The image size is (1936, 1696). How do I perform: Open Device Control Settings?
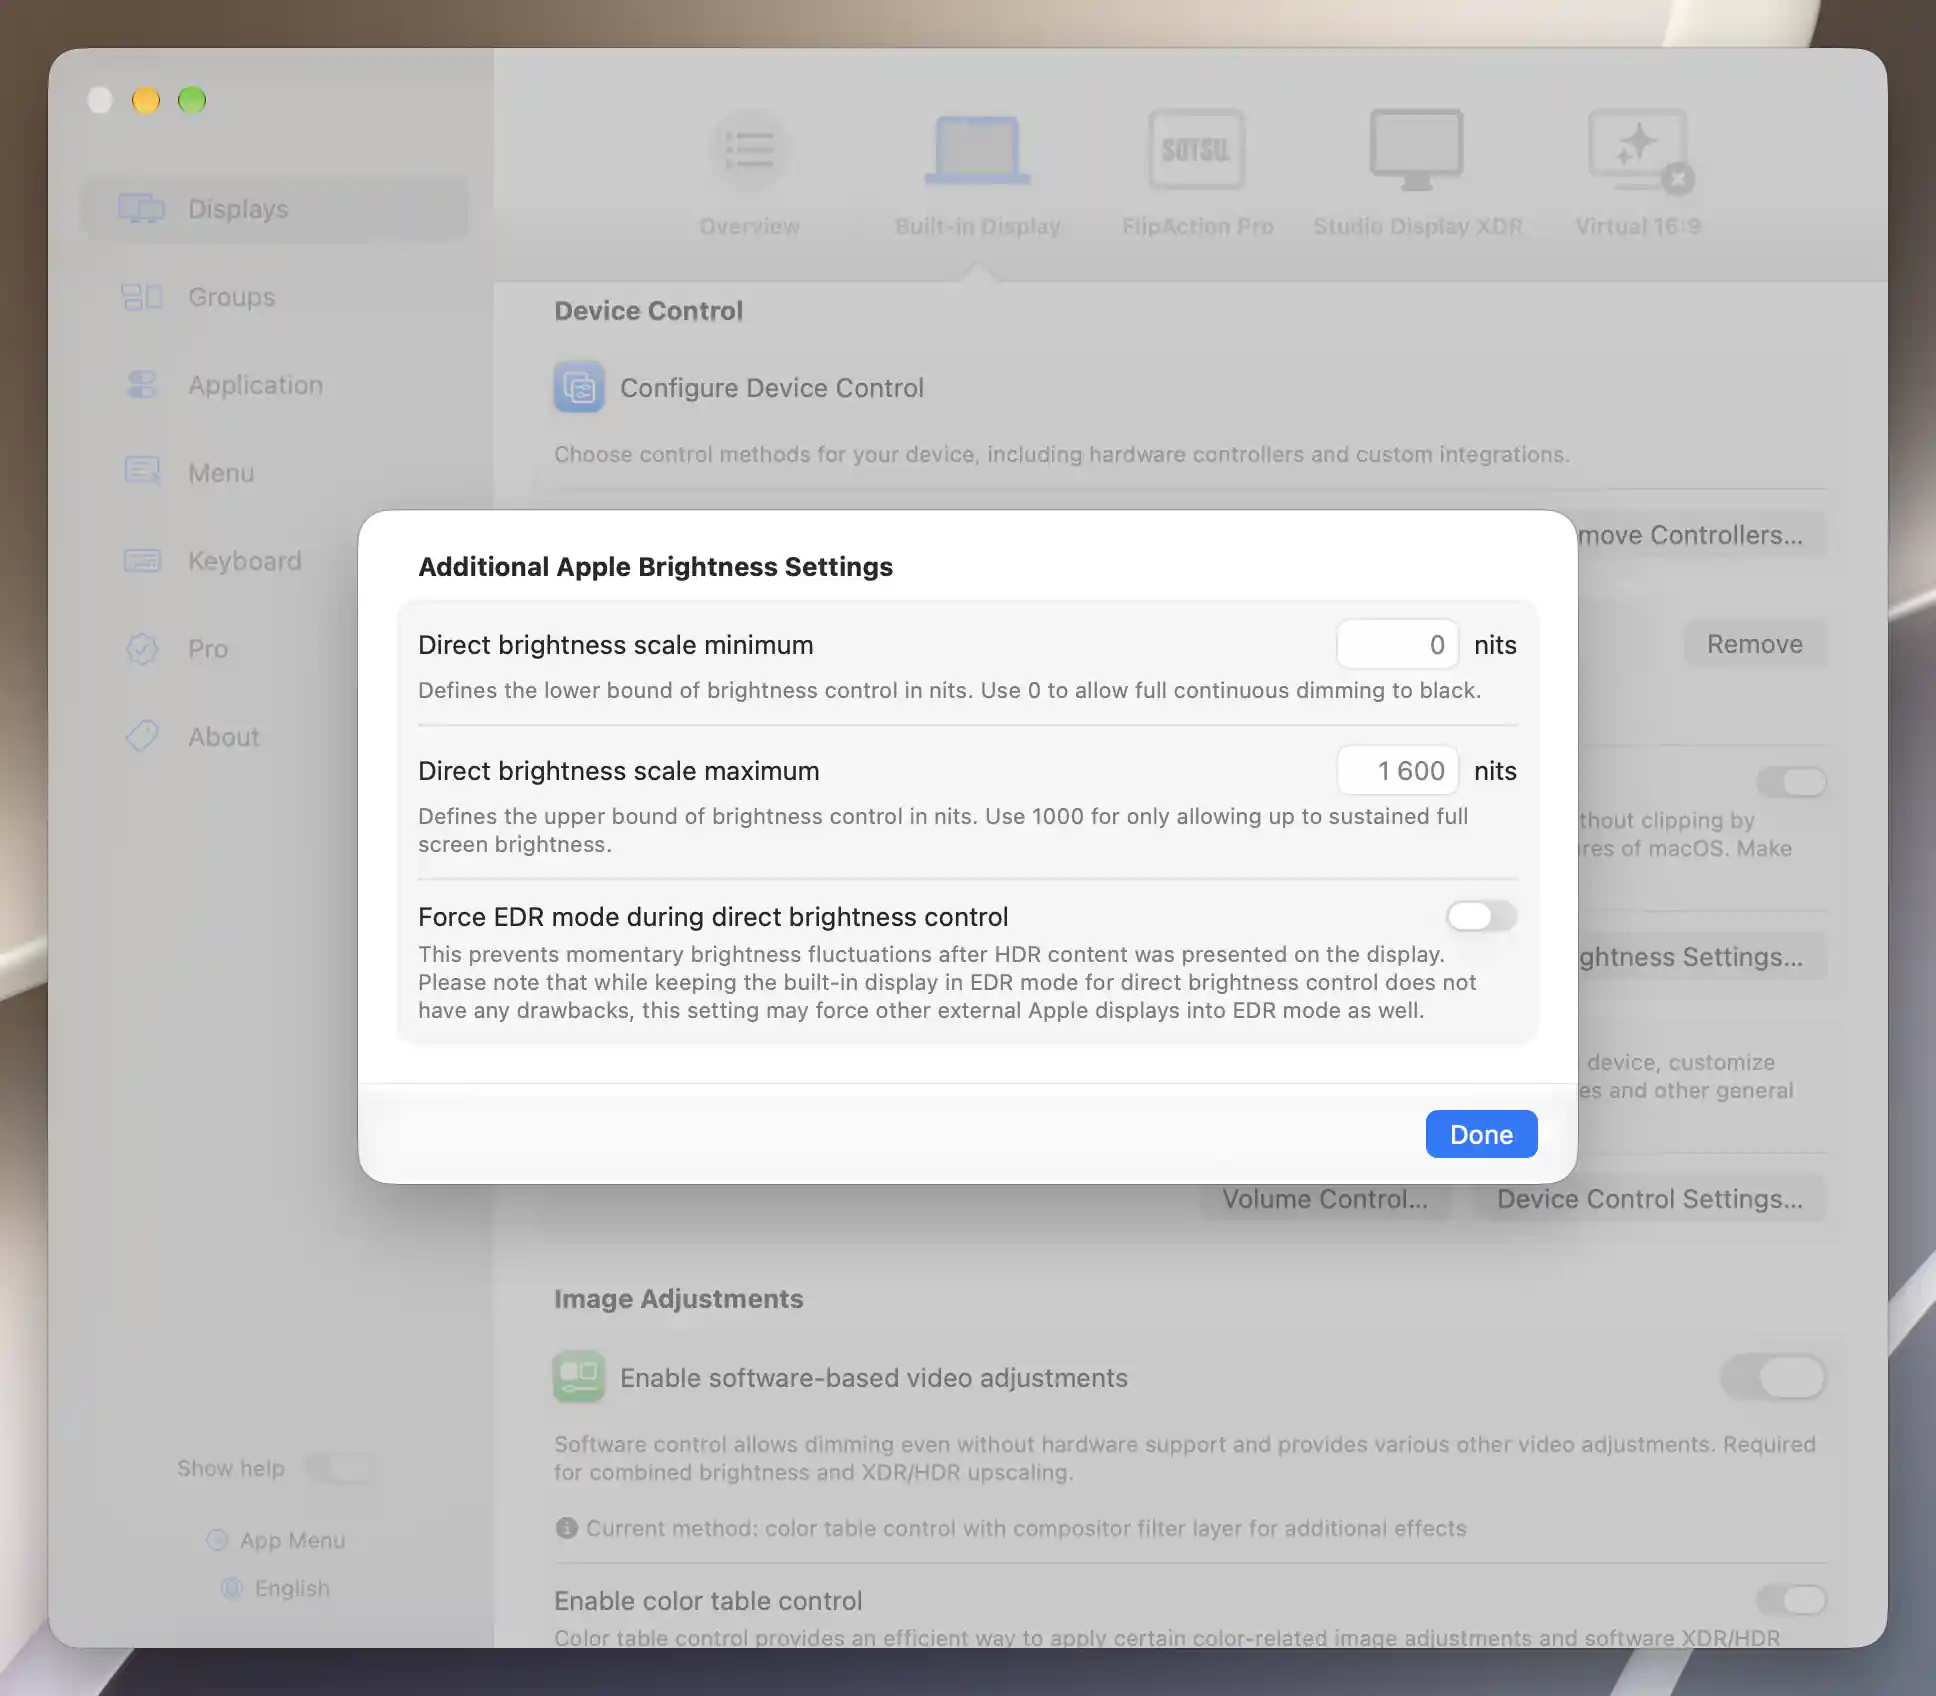tap(1649, 1199)
